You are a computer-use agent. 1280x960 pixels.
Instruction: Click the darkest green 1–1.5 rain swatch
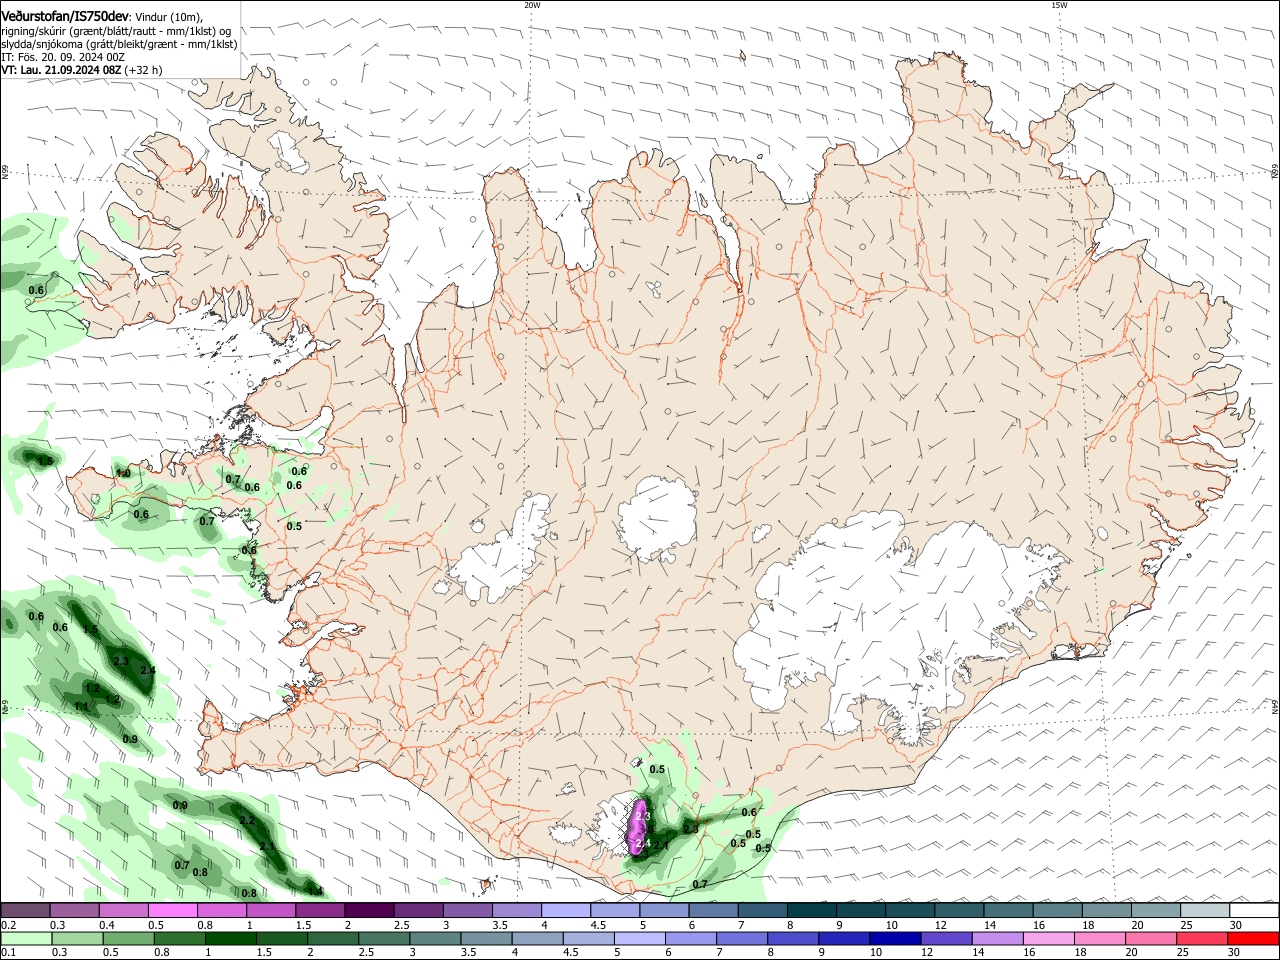pyautogui.click(x=230, y=938)
